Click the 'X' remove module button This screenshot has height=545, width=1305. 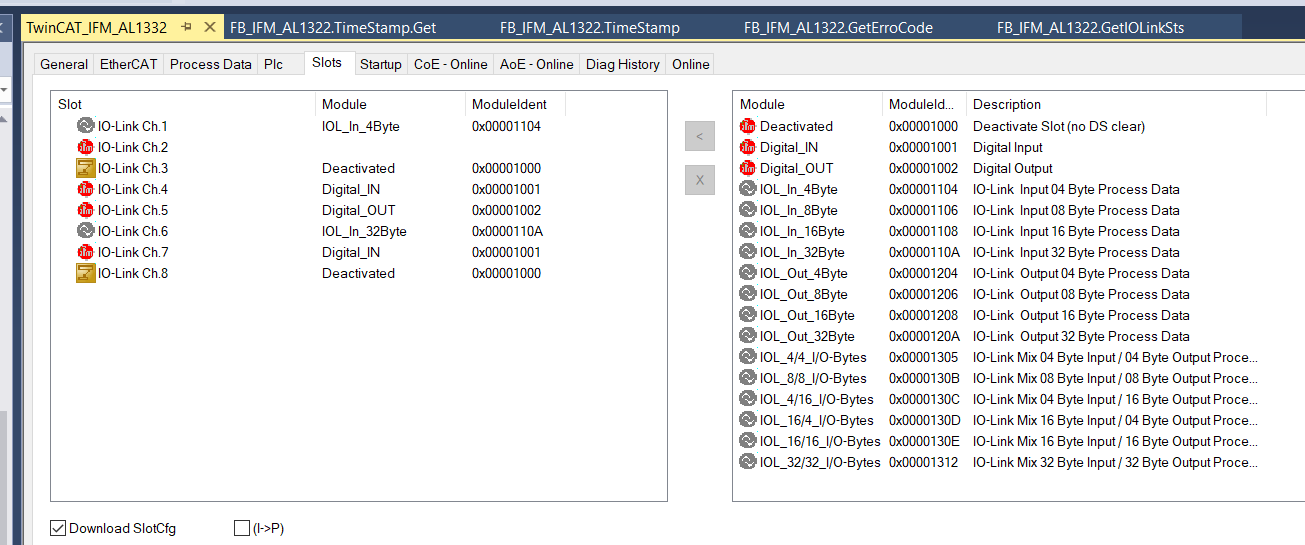700,180
